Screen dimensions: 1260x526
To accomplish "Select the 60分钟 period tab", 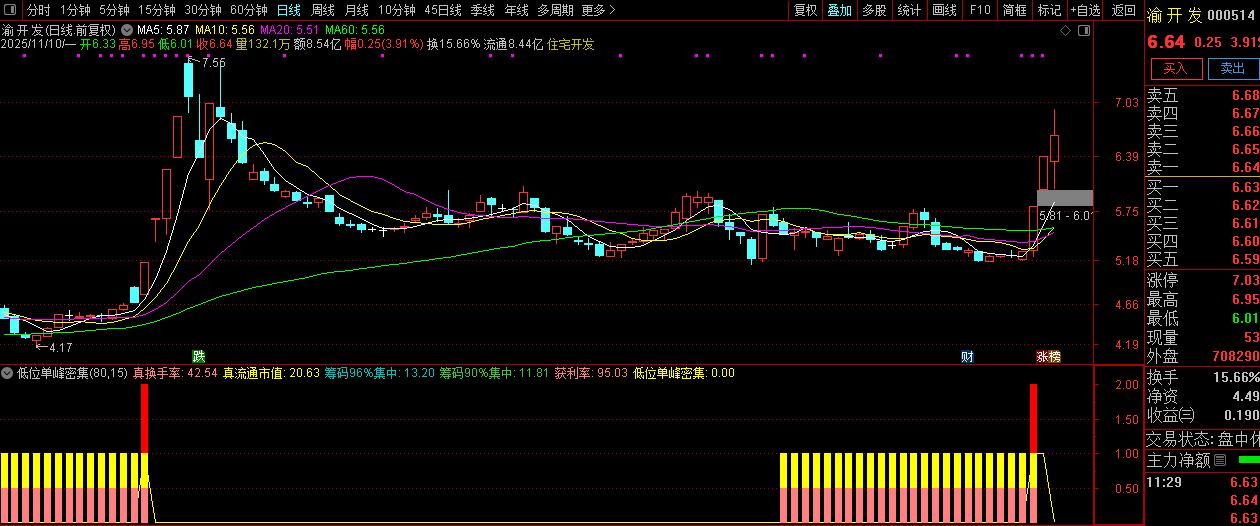I will pos(248,10).
